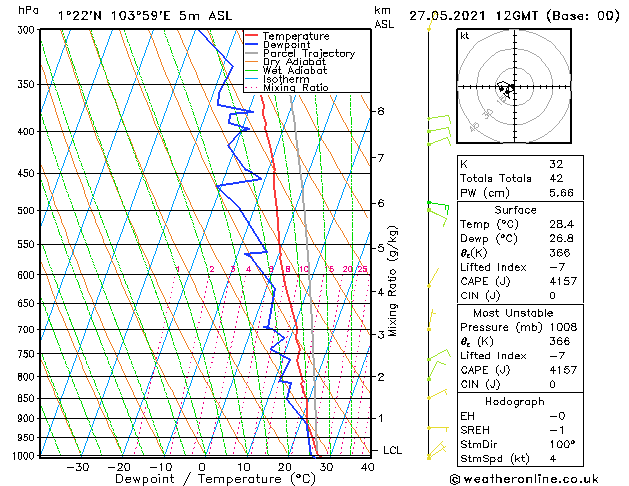Click the "Hodograph" section heading
This screenshot has height=486, width=629.
(x=515, y=402)
